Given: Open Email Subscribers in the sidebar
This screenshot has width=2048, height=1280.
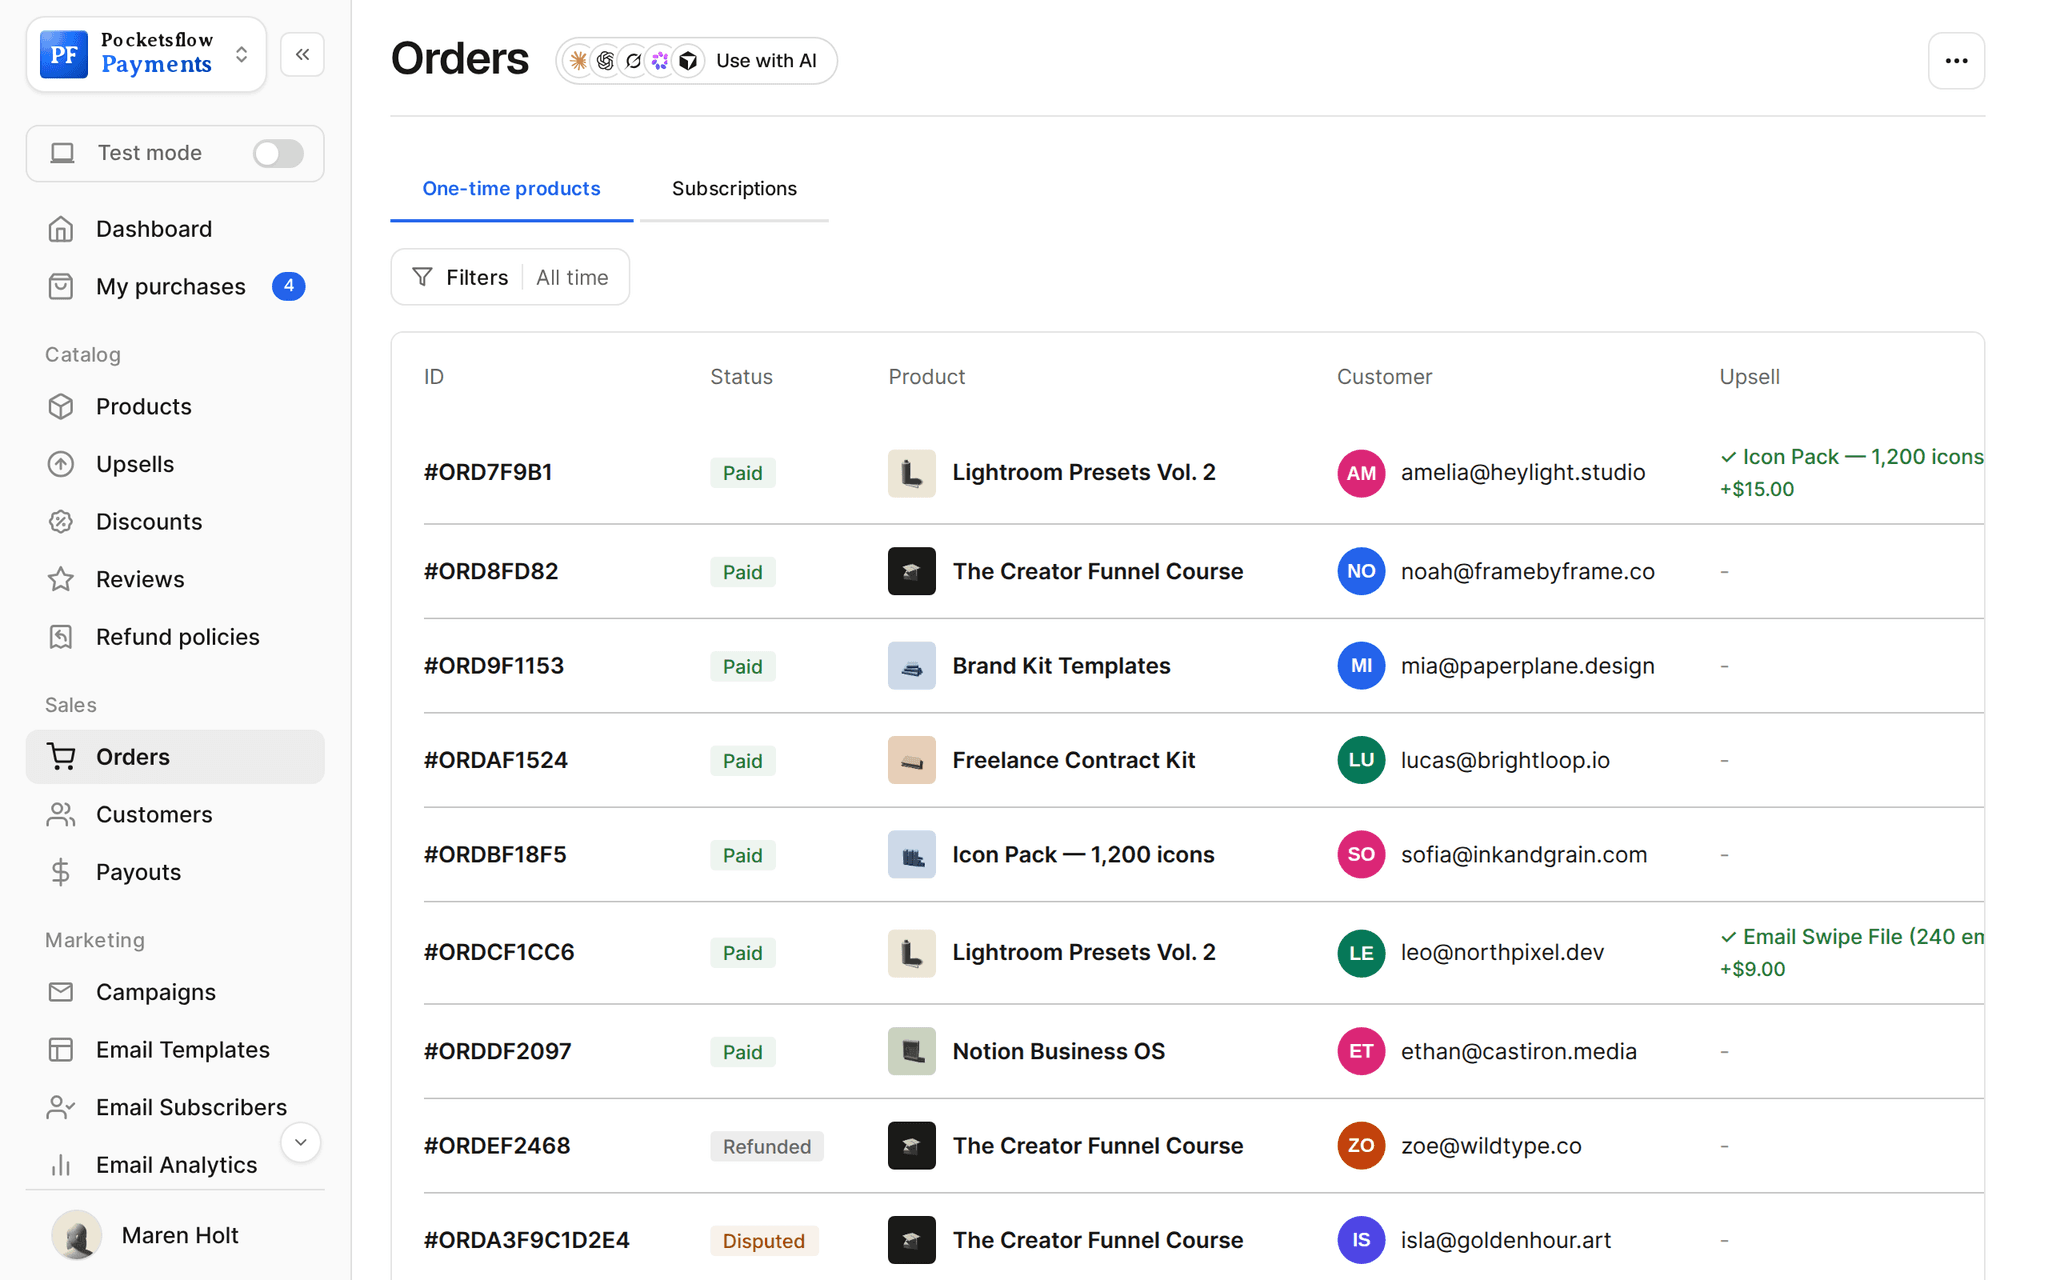Looking at the screenshot, I should click(175, 1107).
